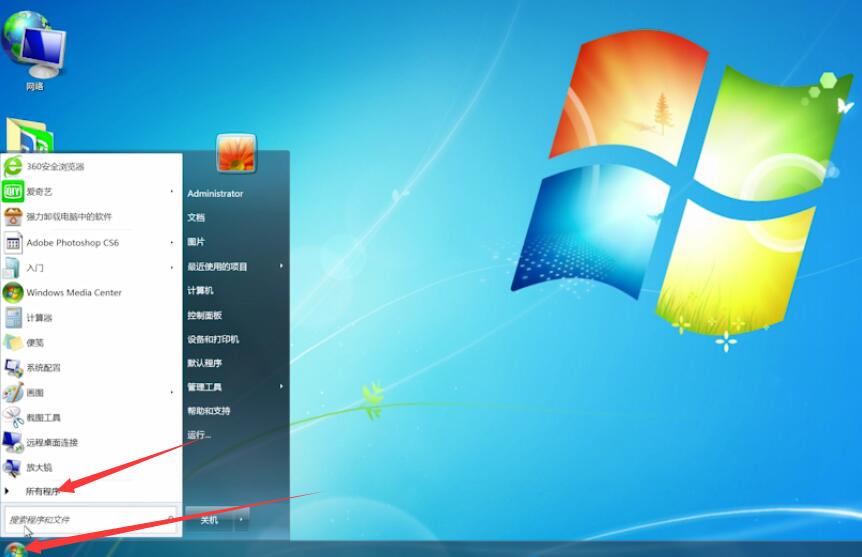862x557 pixels.
Task: Open Documents (文档) from Start menu
Action: tap(196, 218)
